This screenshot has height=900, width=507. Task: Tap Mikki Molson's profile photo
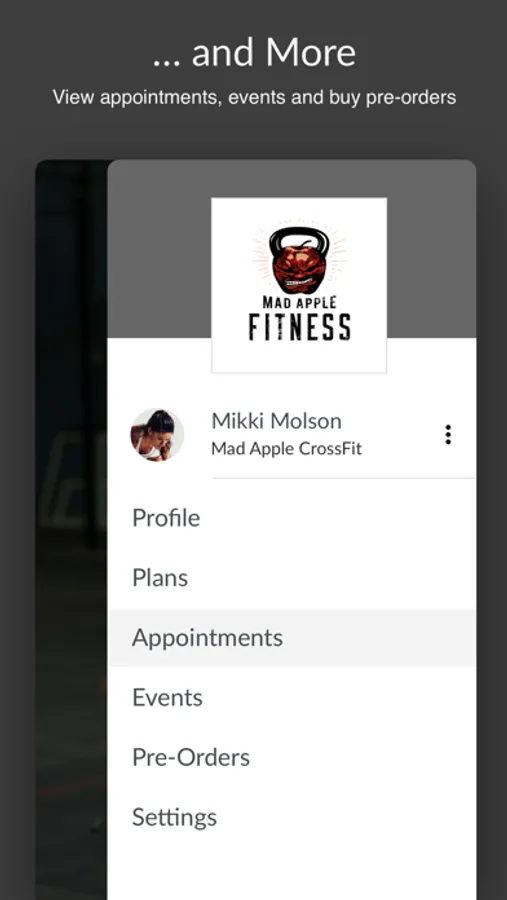tap(157, 435)
